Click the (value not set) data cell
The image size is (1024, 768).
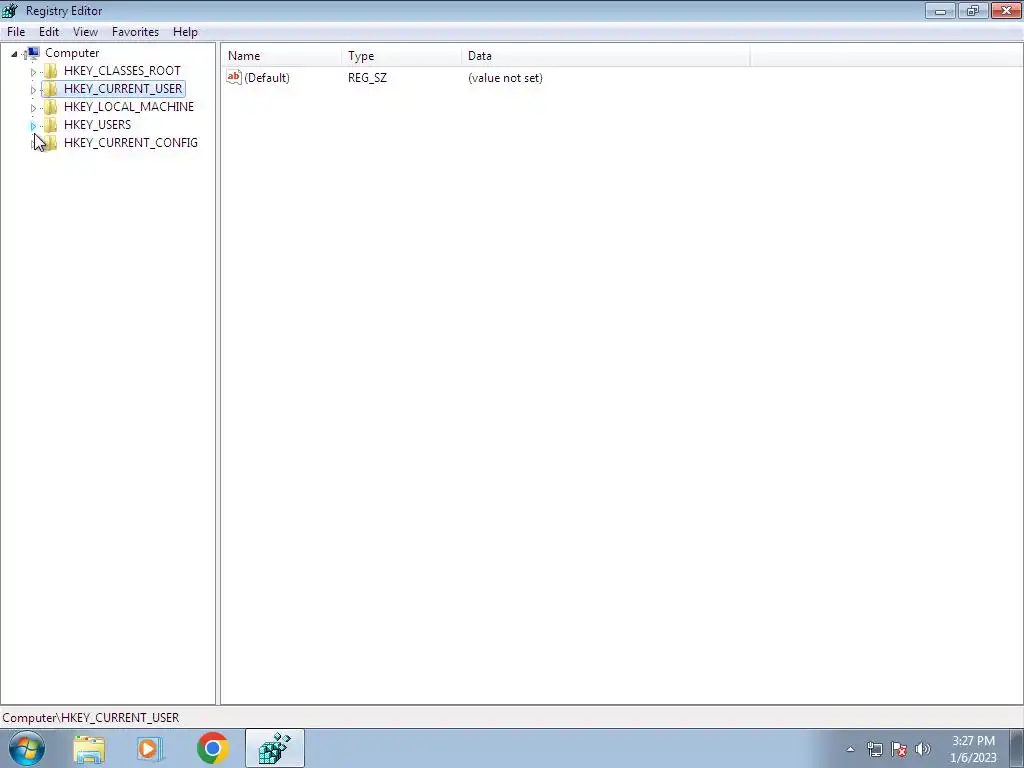coord(505,78)
